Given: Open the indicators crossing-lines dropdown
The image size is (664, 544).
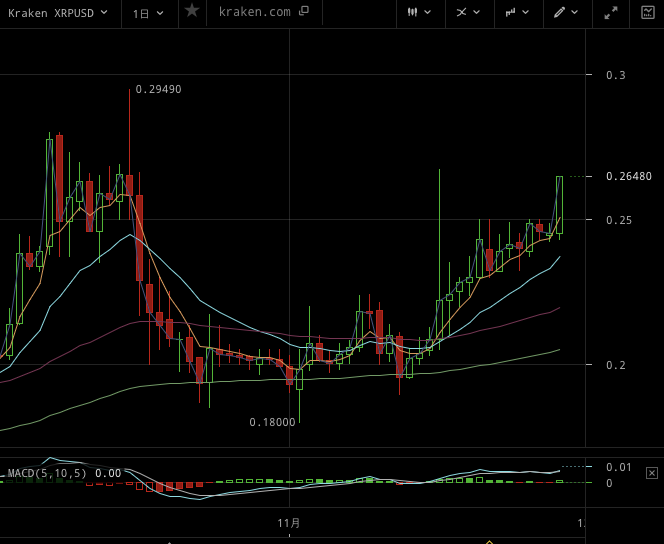Looking at the screenshot, I should [468, 12].
